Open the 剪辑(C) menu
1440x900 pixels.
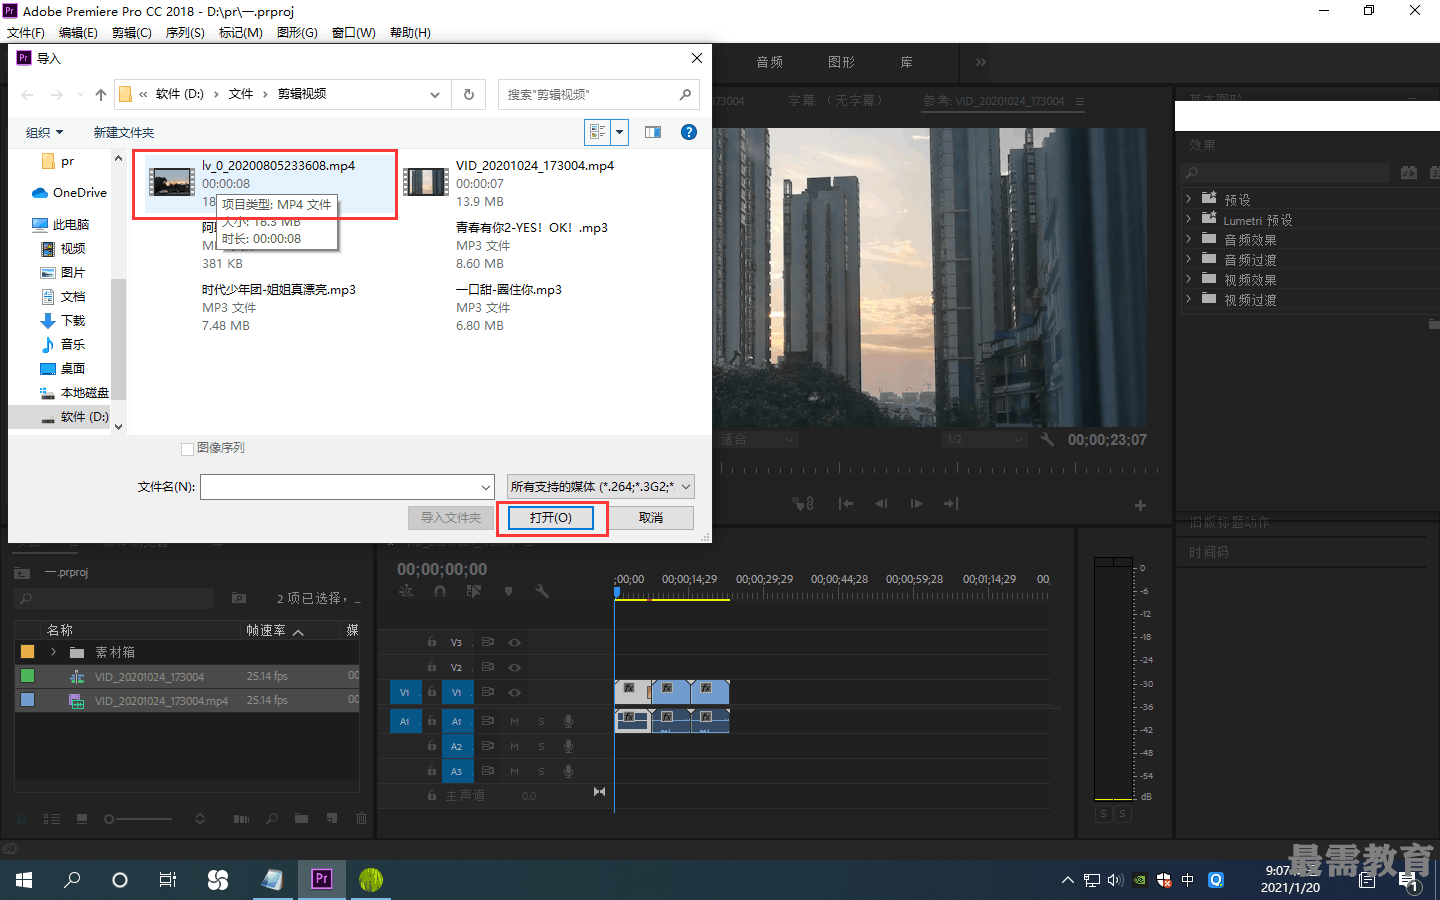click(x=132, y=33)
